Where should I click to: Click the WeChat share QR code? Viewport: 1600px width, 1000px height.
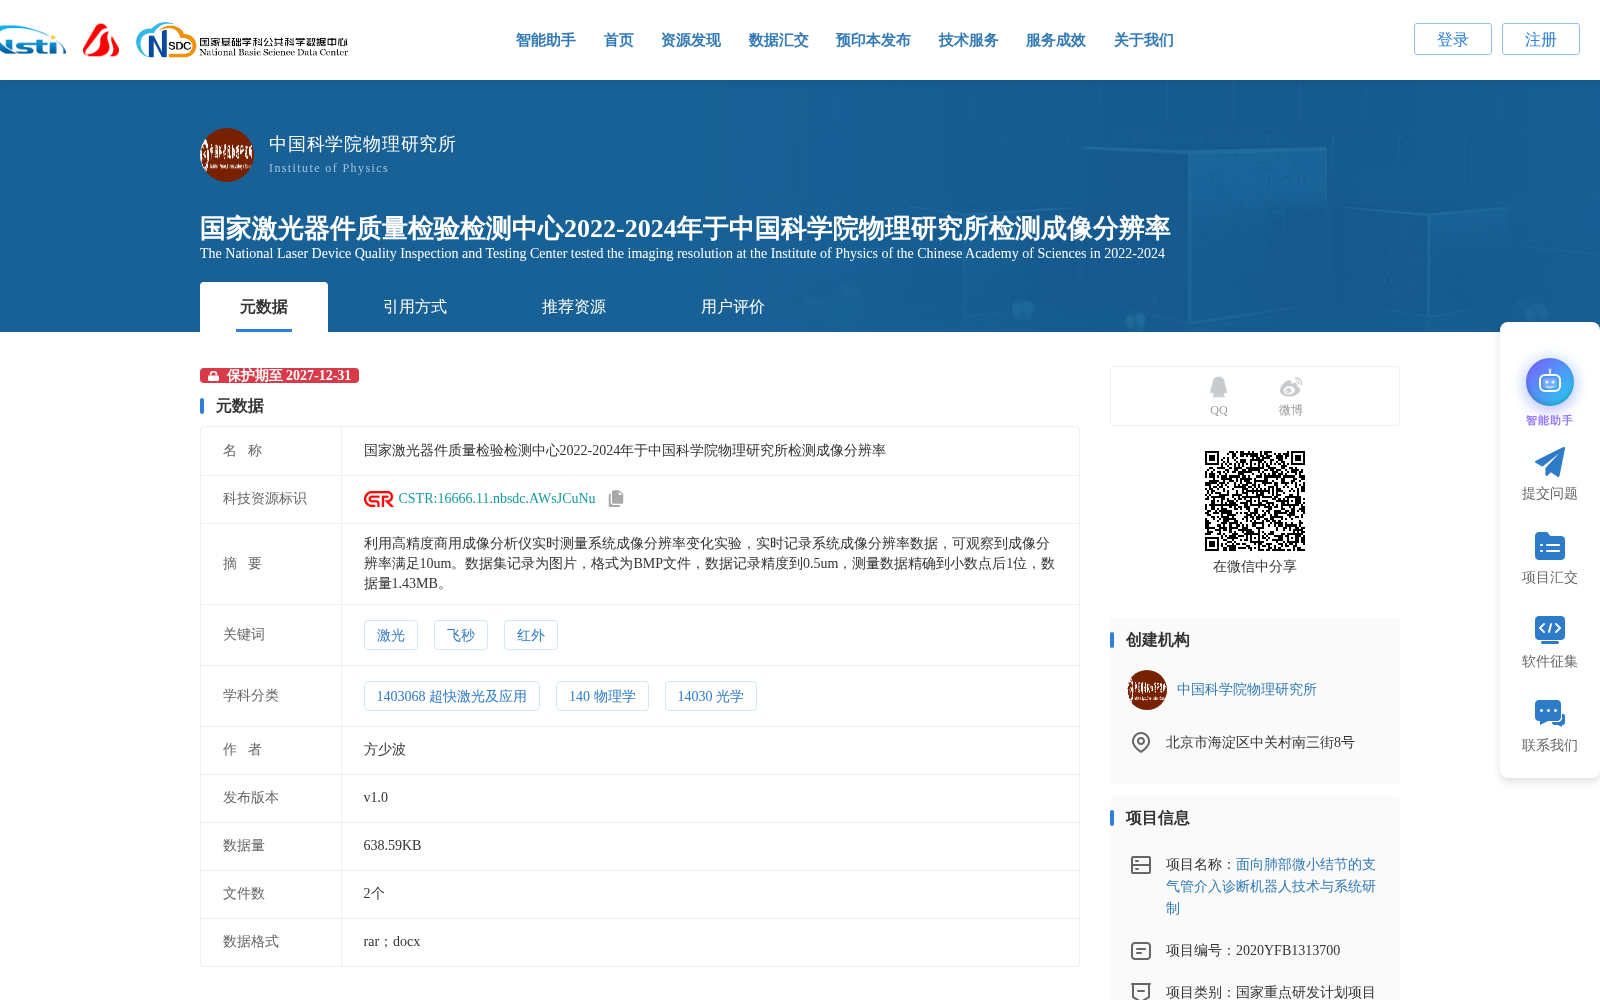coord(1255,501)
